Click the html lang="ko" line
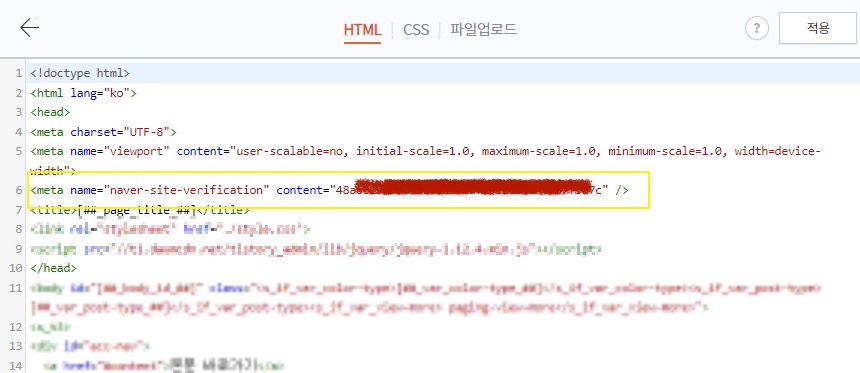 (83, 93)
